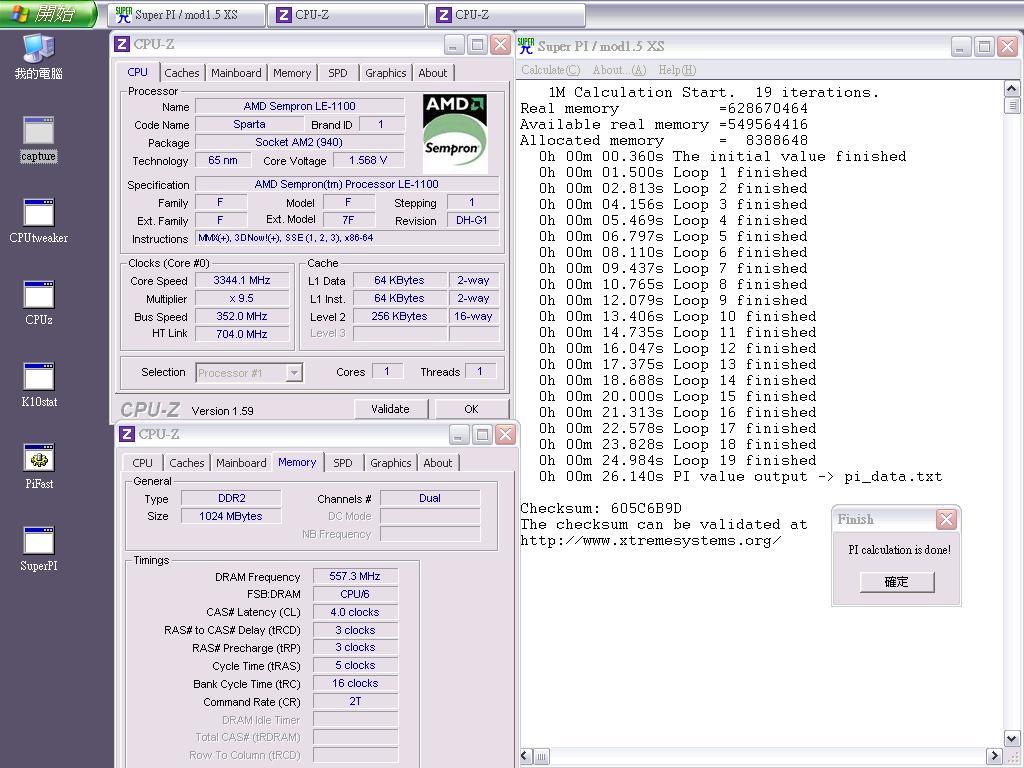Click the FSB:DRAM value CPU/6
Screen dimensions: 1024x768
pyautogui.click(x=355, y=594)
